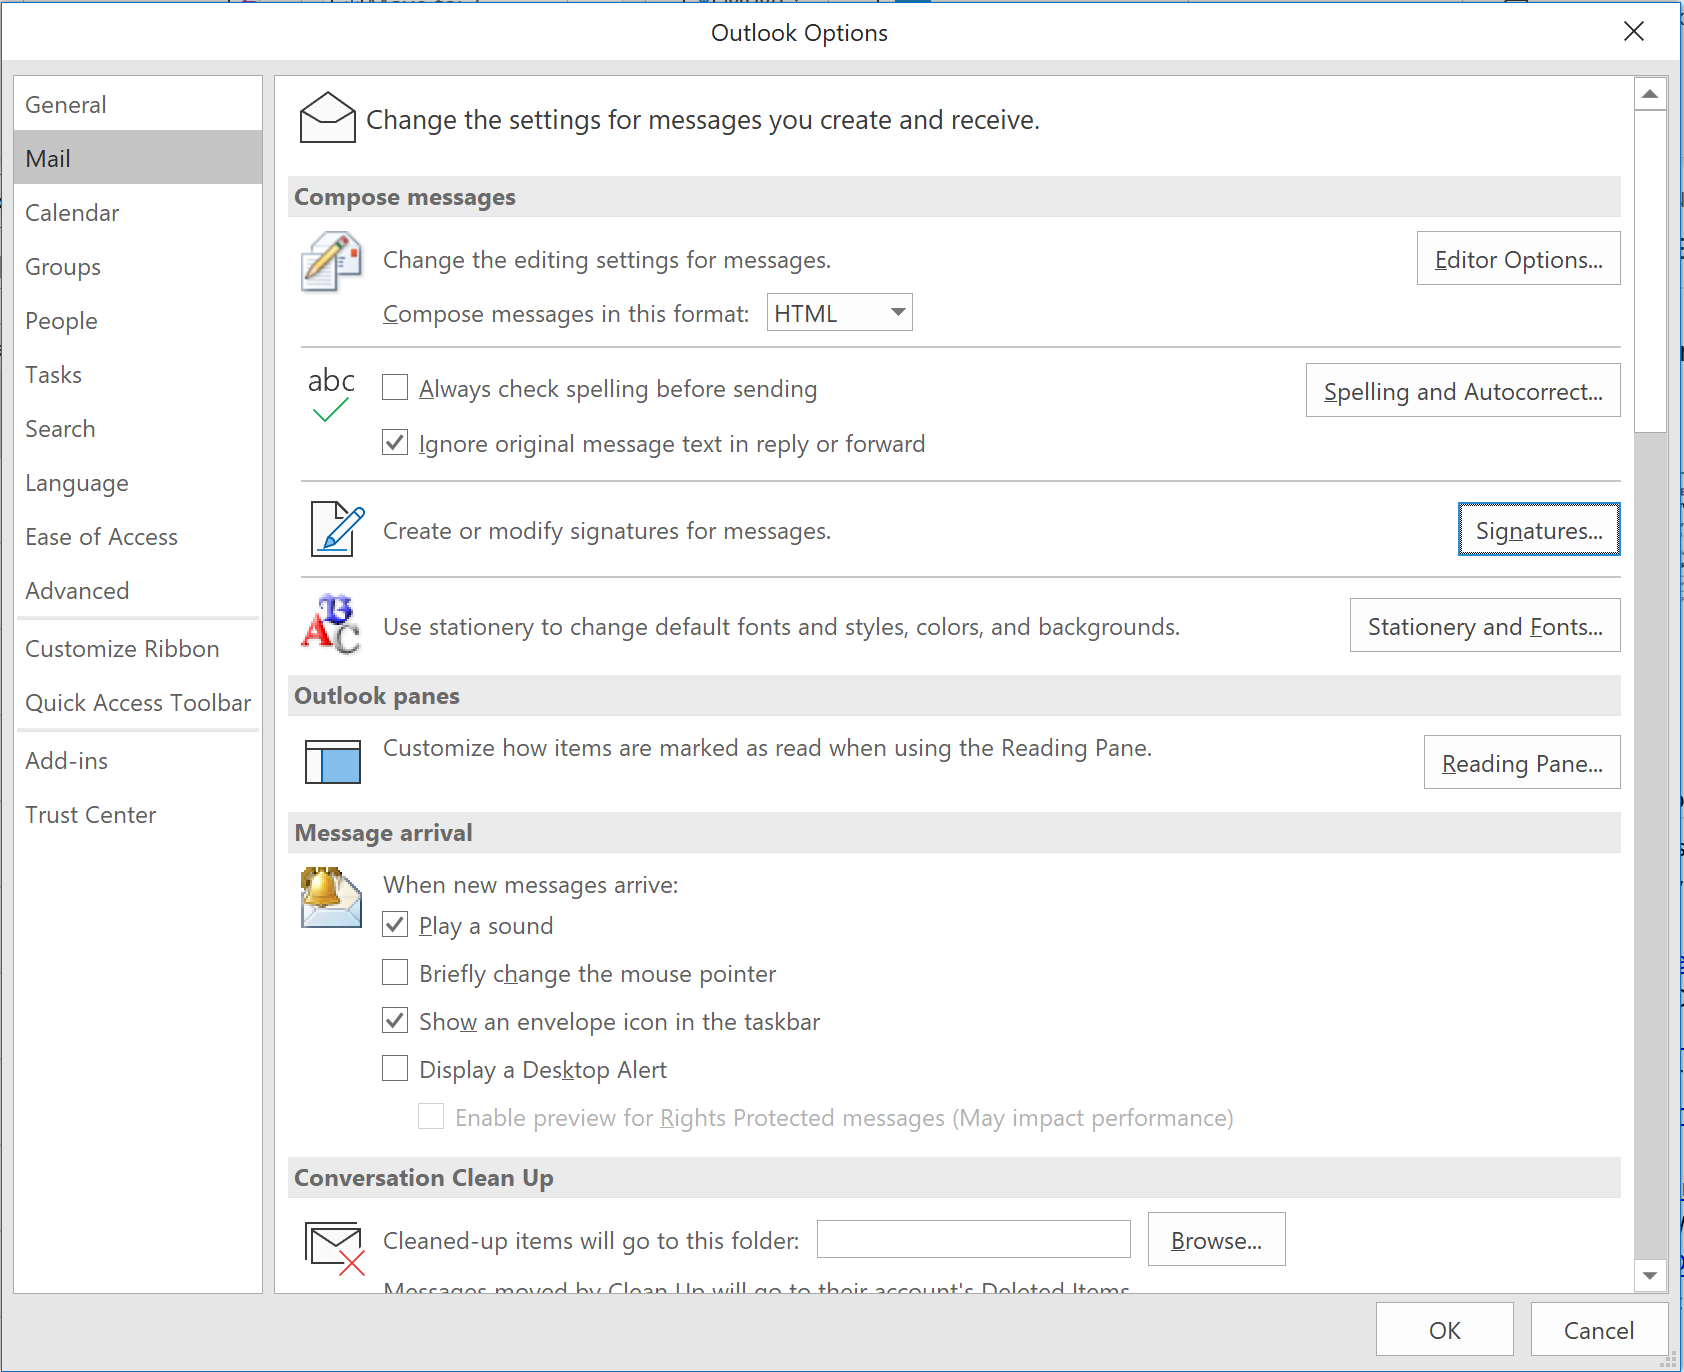Click the abc spell-check icon

[x=331, y=394]
